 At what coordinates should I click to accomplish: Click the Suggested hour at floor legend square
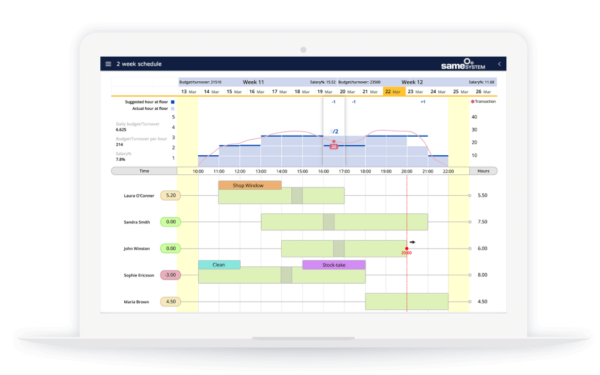point(173,102)
